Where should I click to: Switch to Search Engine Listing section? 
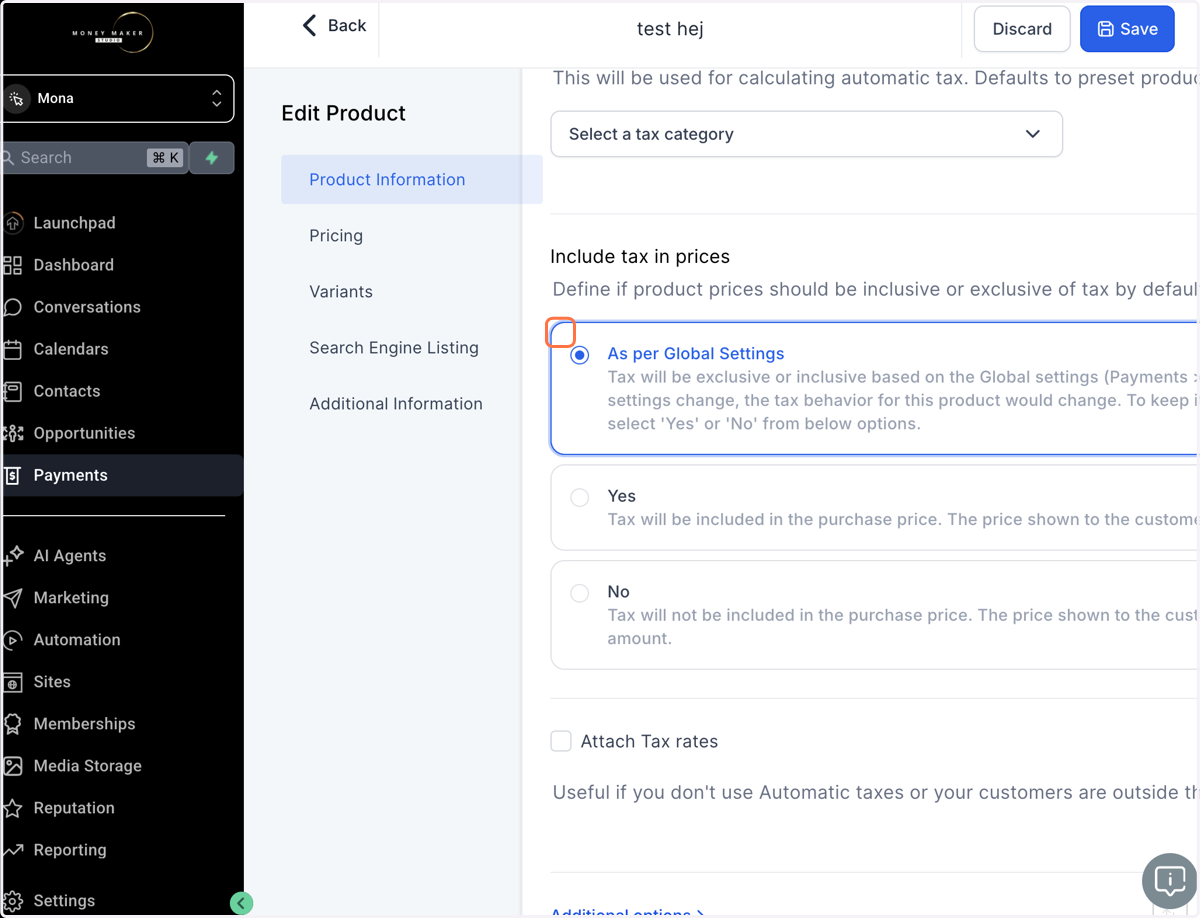tap(394, 348)
